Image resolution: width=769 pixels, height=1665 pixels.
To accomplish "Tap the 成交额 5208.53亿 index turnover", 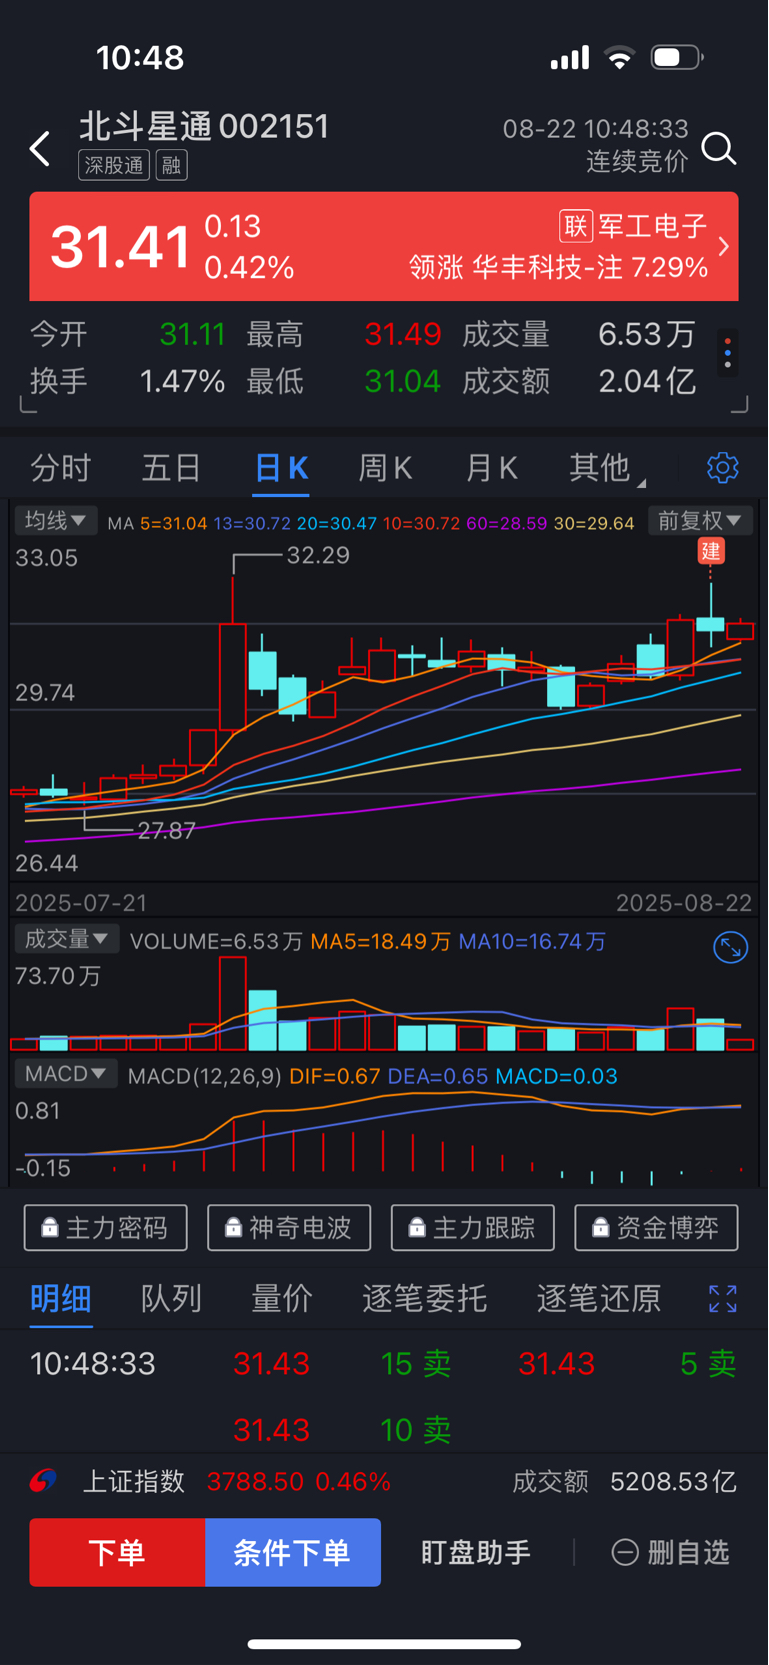I will [625, 1481].
